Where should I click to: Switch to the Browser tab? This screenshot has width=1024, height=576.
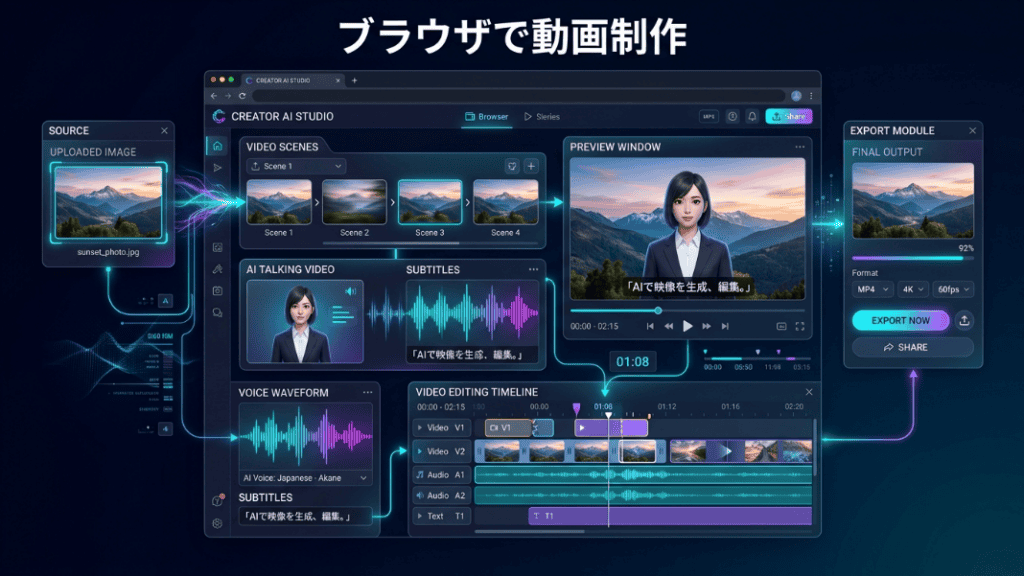[x=486, y=117]
